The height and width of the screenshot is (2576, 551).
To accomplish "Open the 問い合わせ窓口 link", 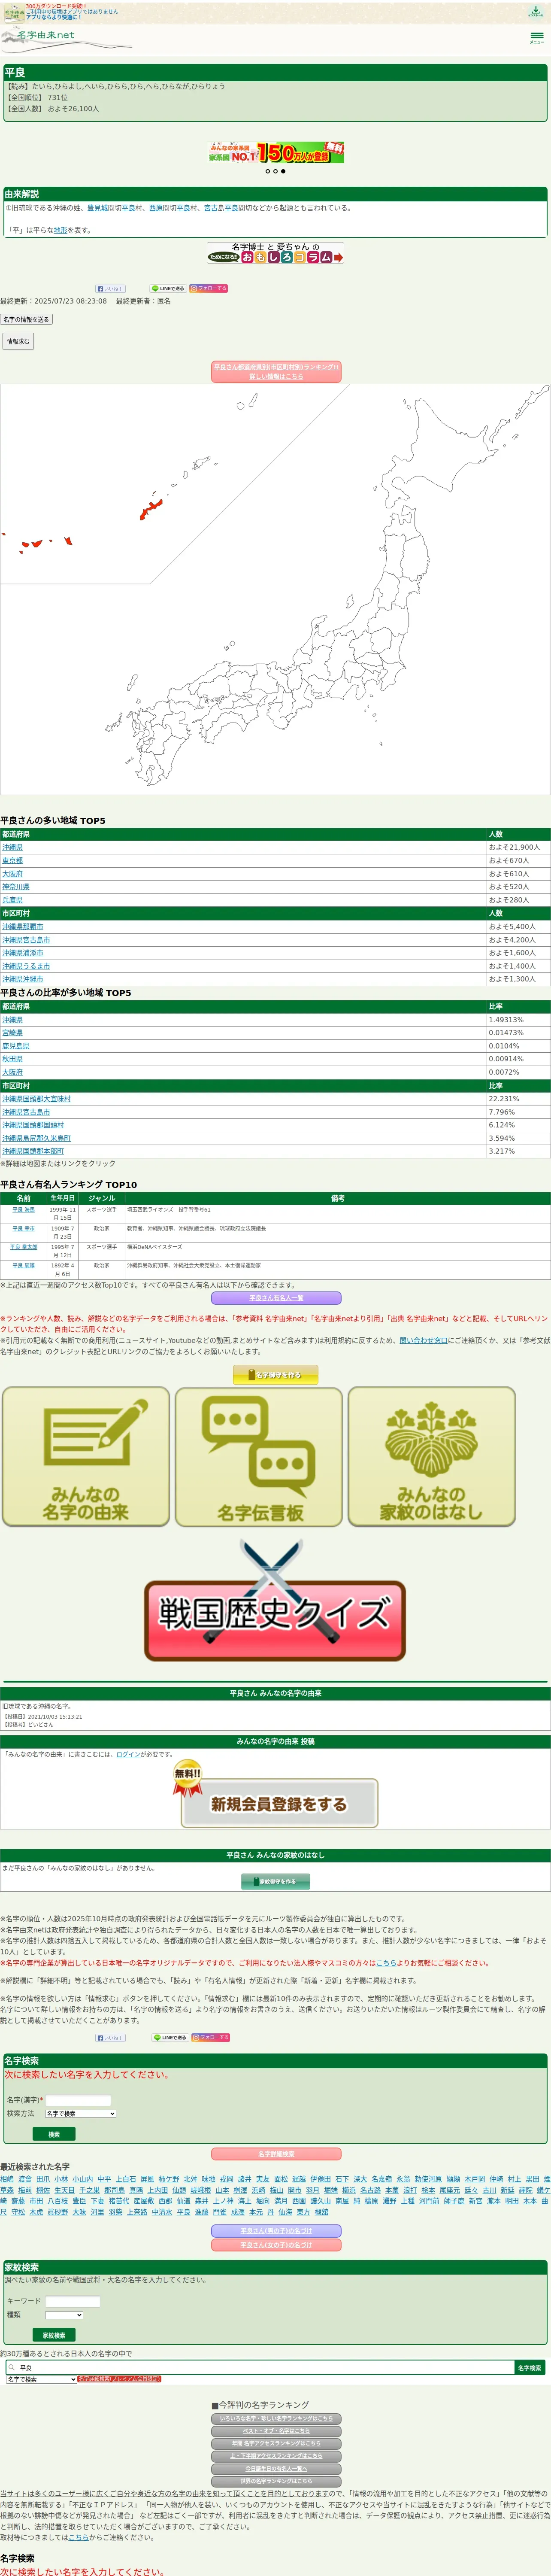I will 424,1340.
